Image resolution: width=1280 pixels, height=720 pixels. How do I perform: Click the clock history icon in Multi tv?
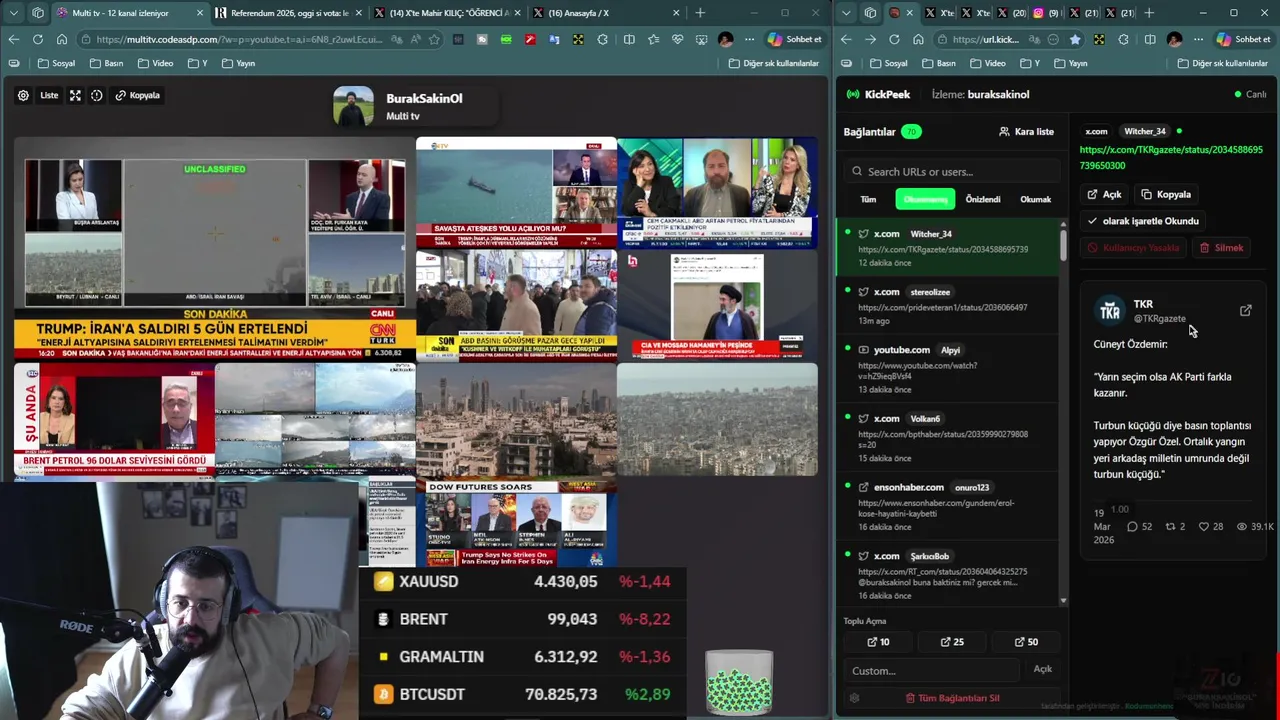[x=97, y=95]
